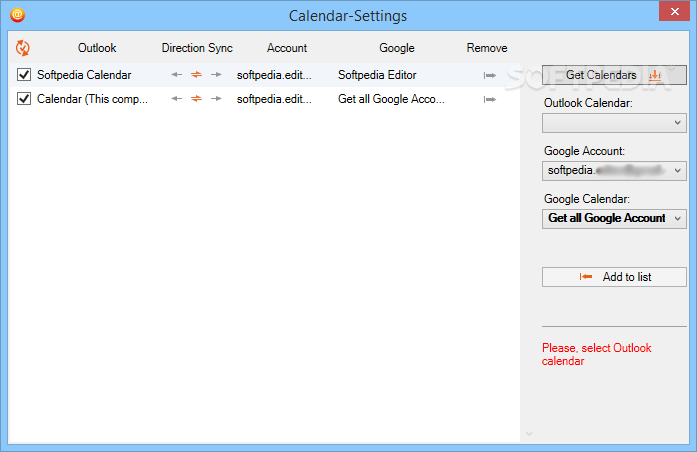Close the Calendar-Settings window
Screen dimensions: 697x452
pyautogui.click(x=674, y=11)
